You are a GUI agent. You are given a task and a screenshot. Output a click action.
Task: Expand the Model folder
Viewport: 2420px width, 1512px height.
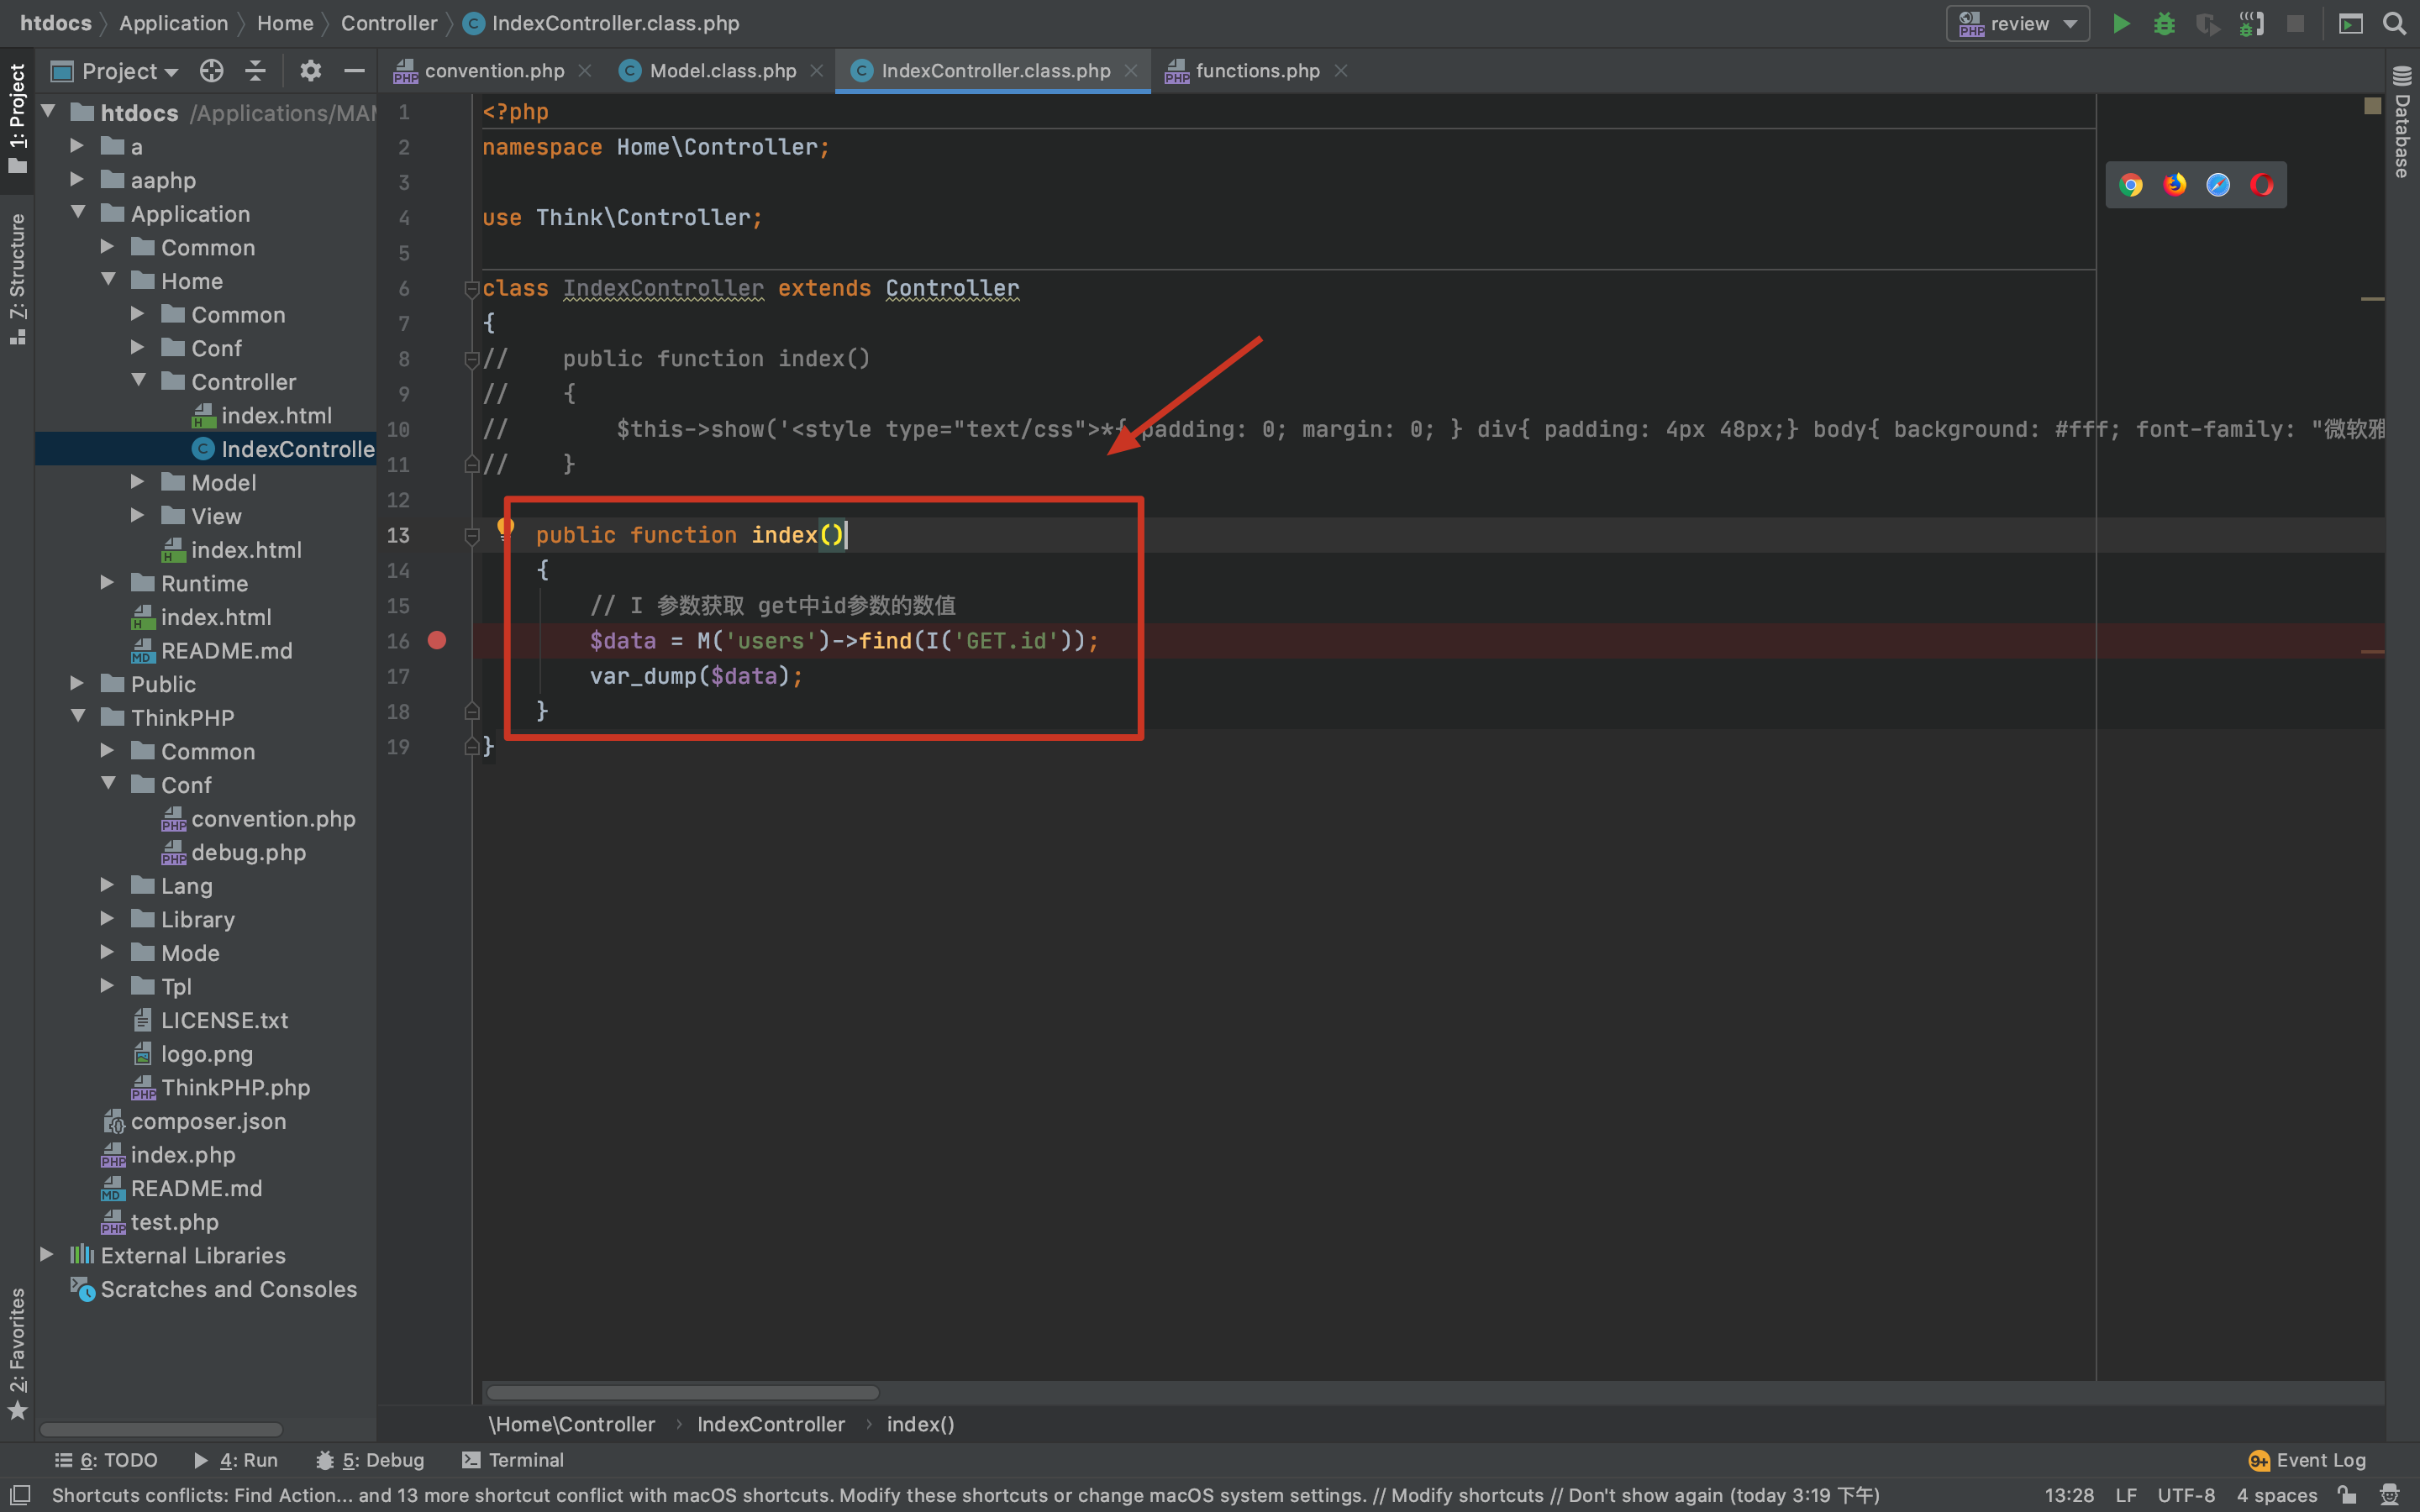click(138, 483)
